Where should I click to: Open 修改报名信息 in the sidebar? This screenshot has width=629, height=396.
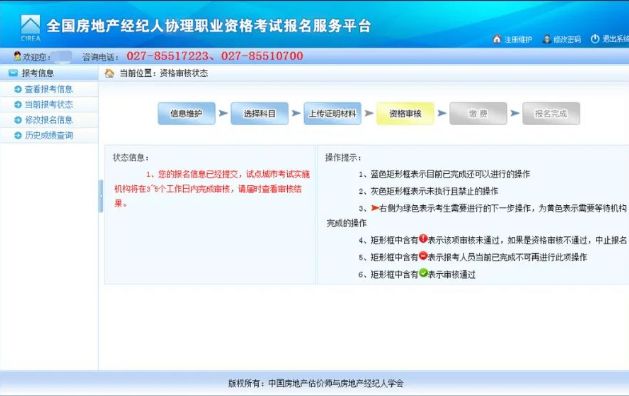[49, 120]
